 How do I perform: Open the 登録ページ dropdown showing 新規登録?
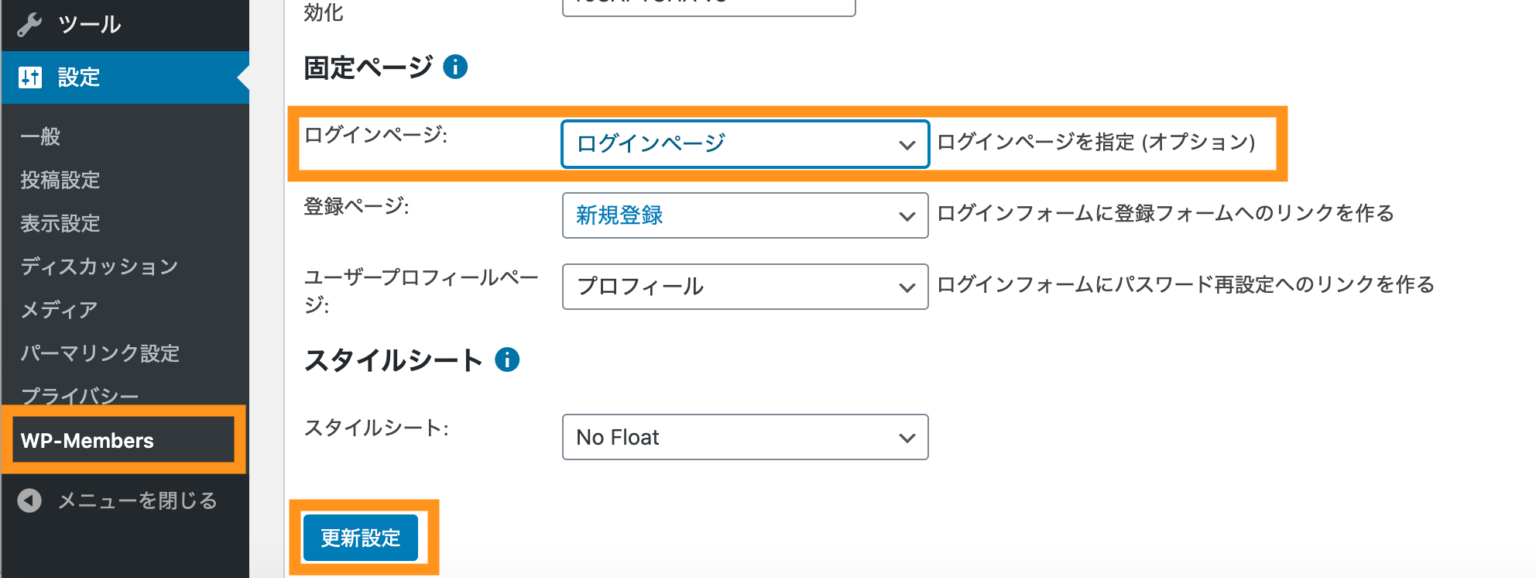(x=745, y=215)
